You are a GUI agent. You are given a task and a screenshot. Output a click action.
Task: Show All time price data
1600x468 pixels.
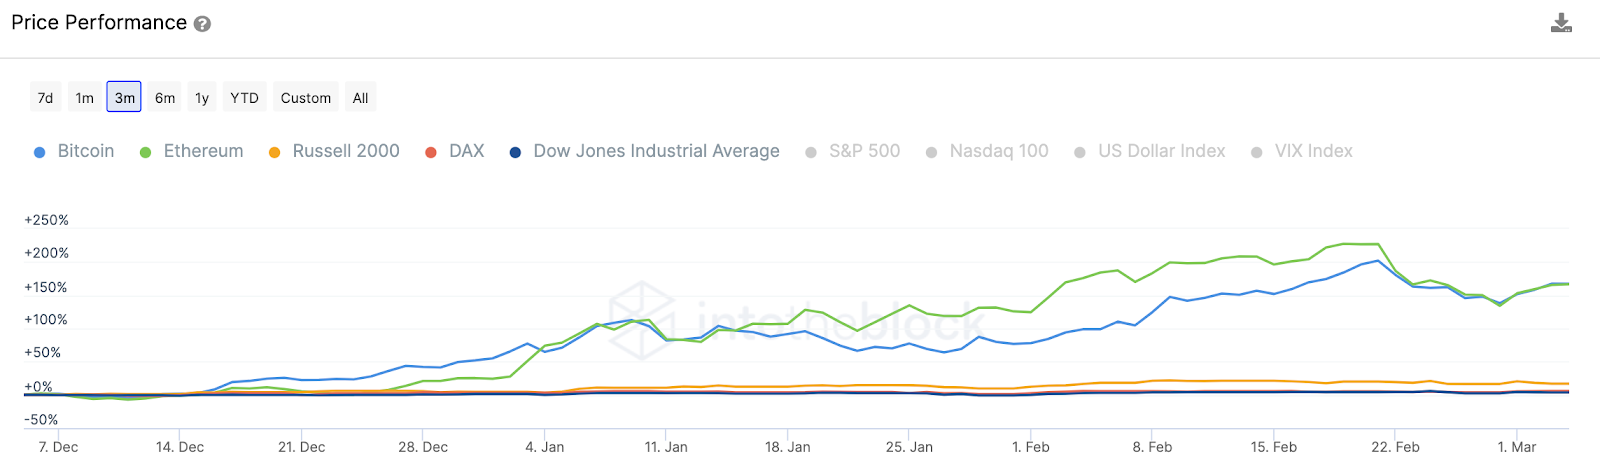point(360,97)
